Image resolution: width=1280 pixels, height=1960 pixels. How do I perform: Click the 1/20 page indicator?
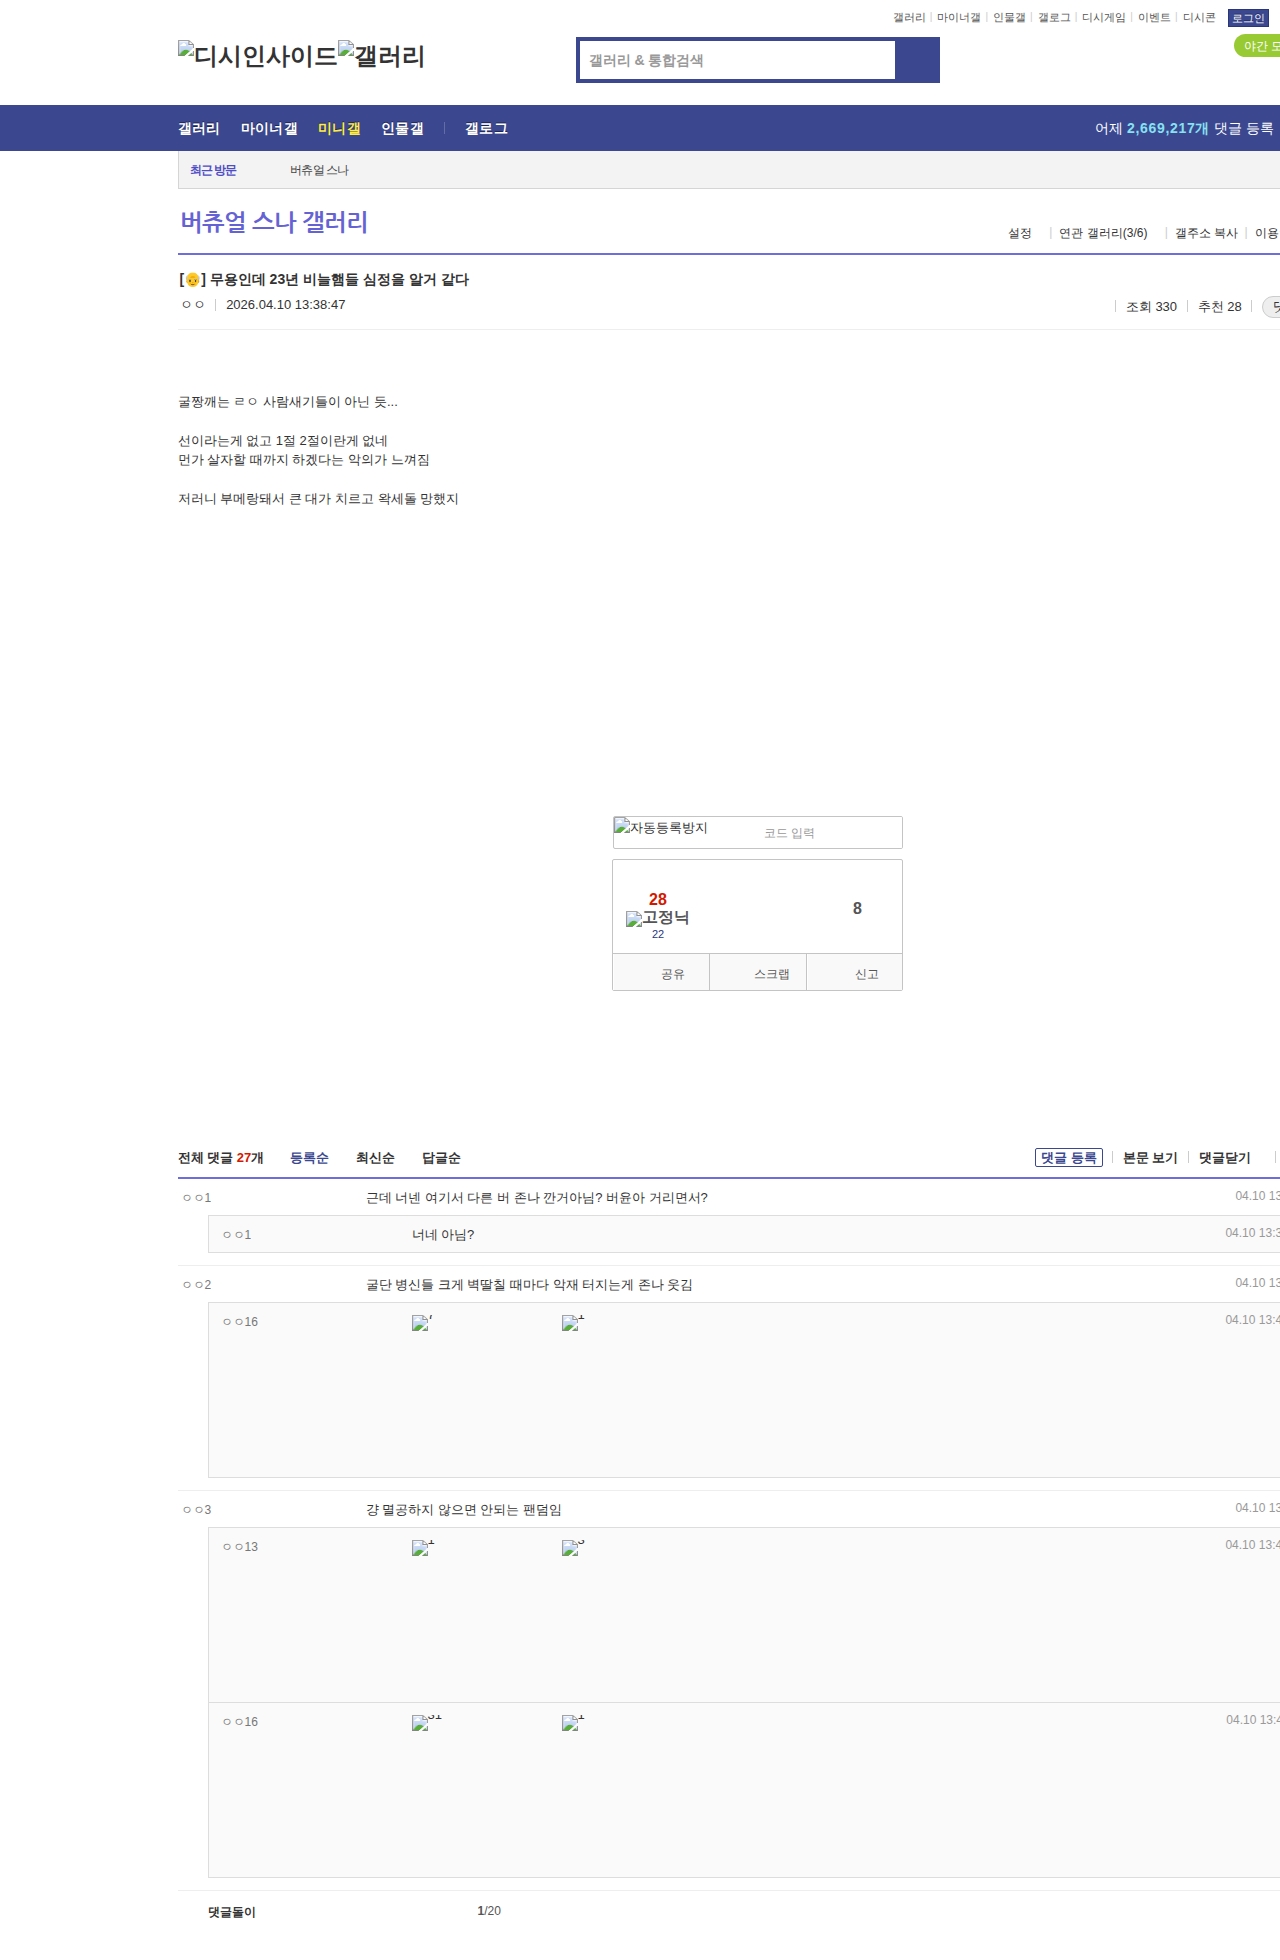pyautogui.click(x=489, y=1911)
